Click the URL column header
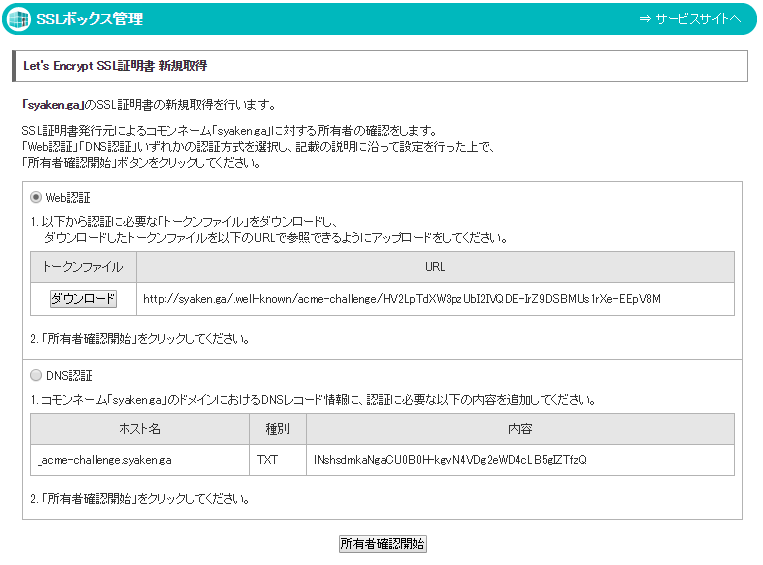 [x=436, y=267]
